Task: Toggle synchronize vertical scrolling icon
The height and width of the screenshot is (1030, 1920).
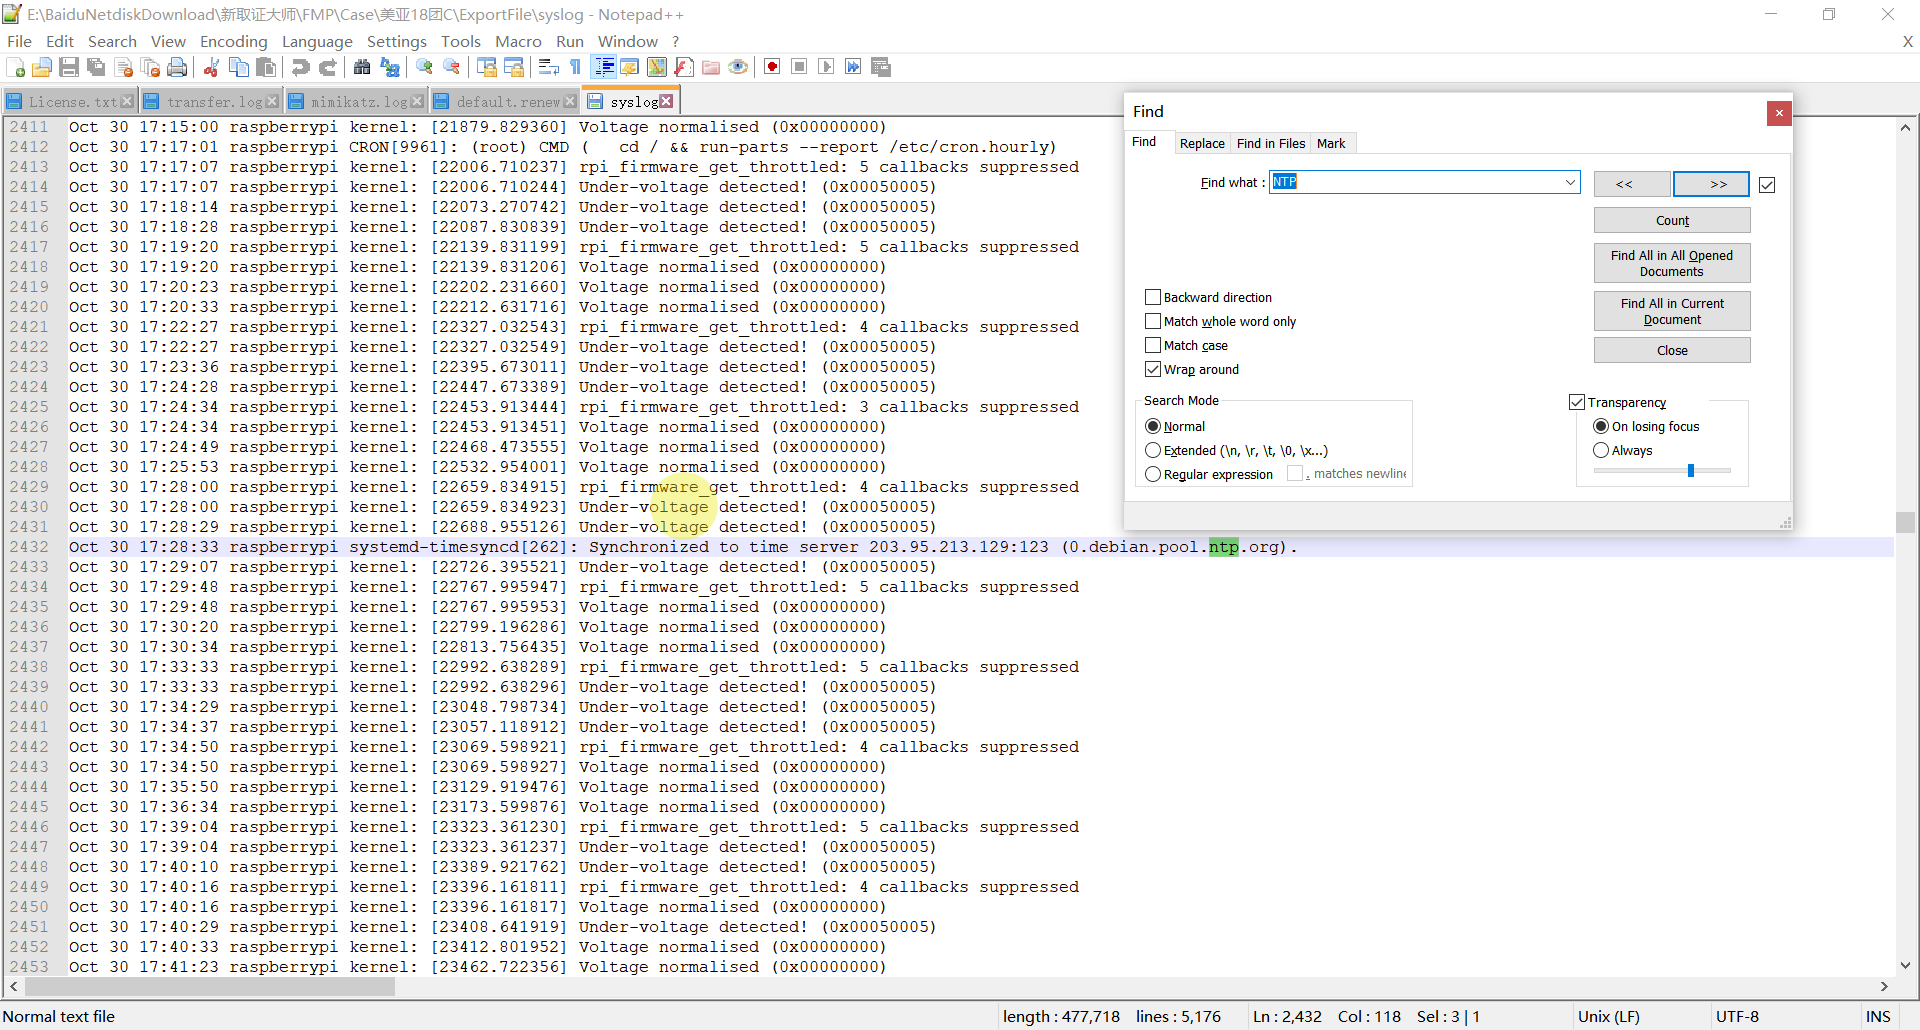Action: click(x=487, y=67)
